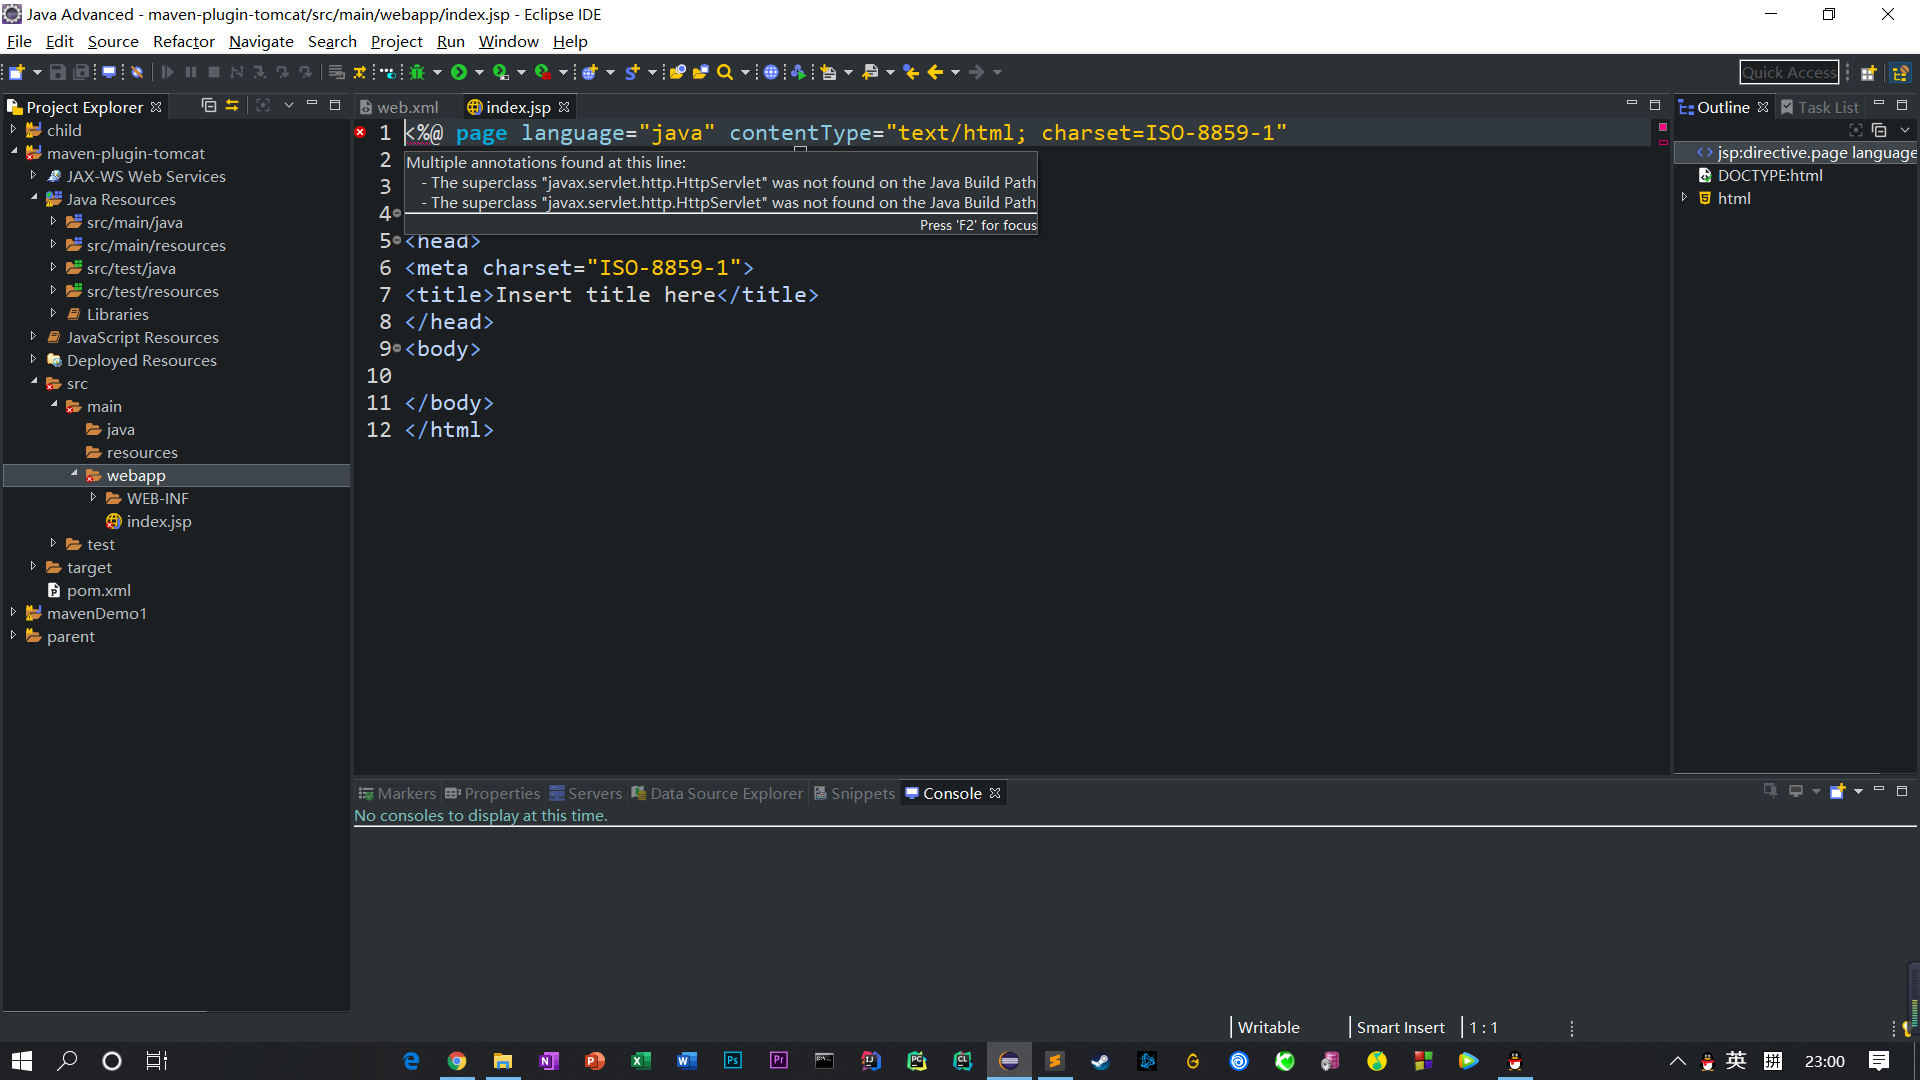Toggle Link with Editor in Project Explorer
Viewport: 1920px width, 1080px height.
232,105
